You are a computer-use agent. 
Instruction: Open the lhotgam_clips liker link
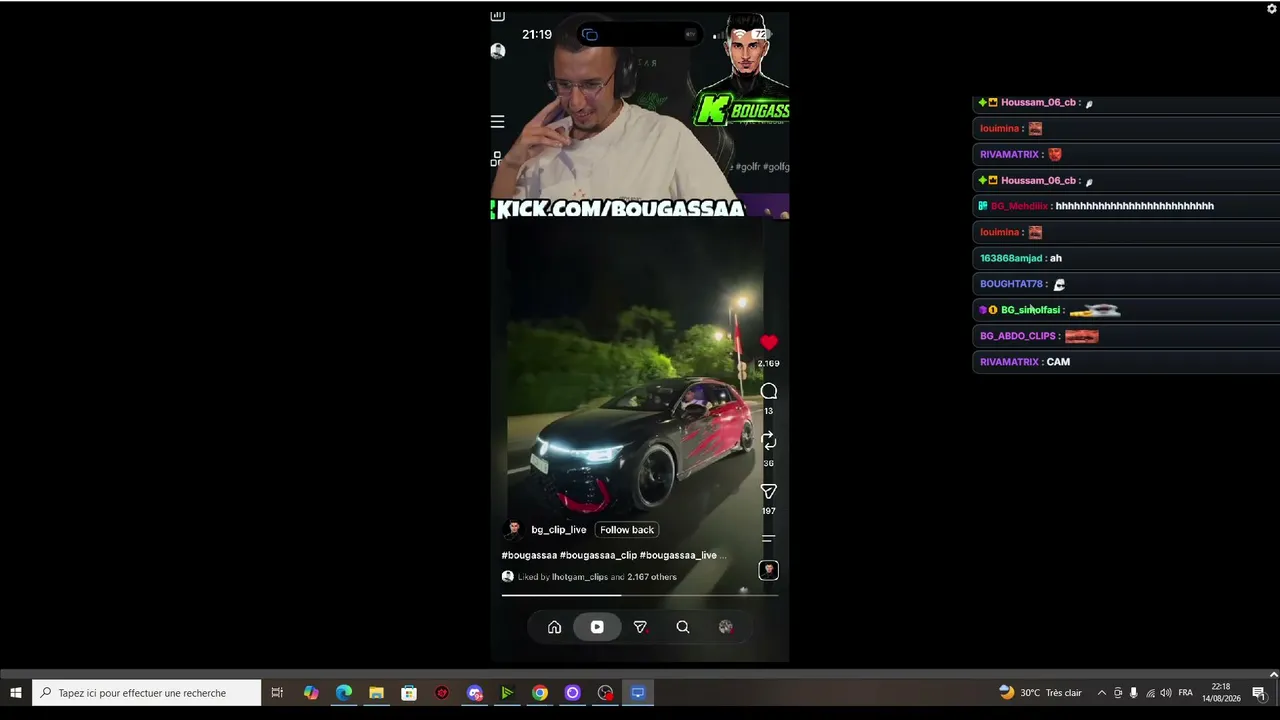pyautogui.click(x=580, y=577)
